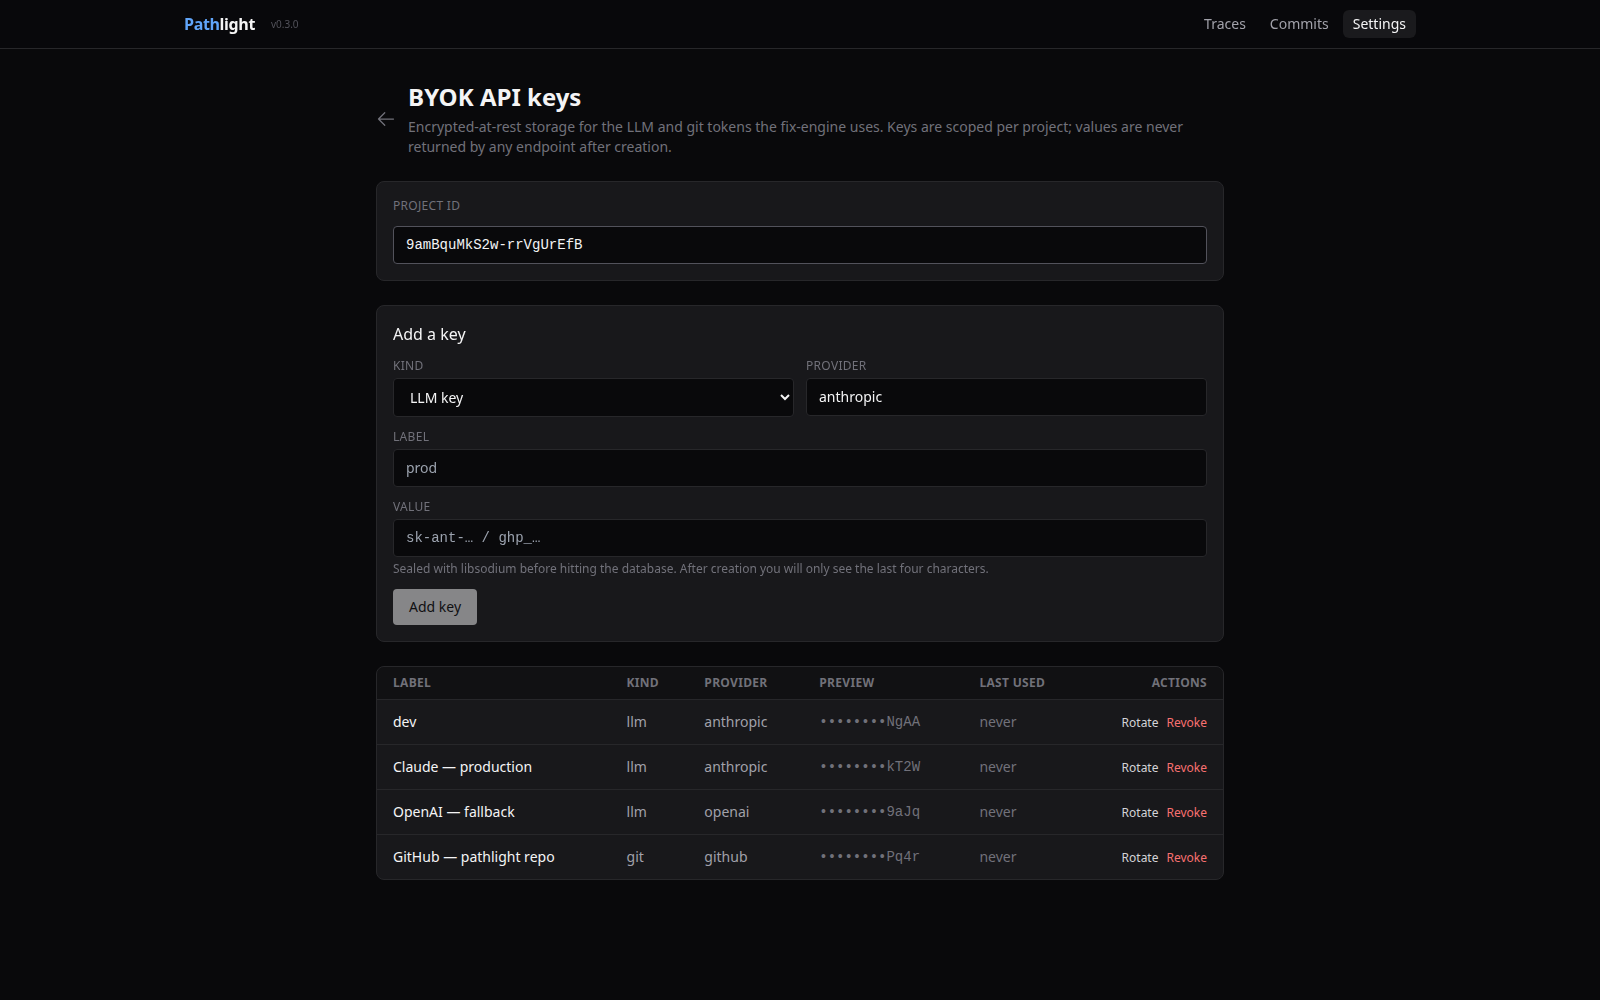Click the key preview ending in 9aJq
The width and height of the screenshot is (1600, 1000).
click(x=870, y=812)
